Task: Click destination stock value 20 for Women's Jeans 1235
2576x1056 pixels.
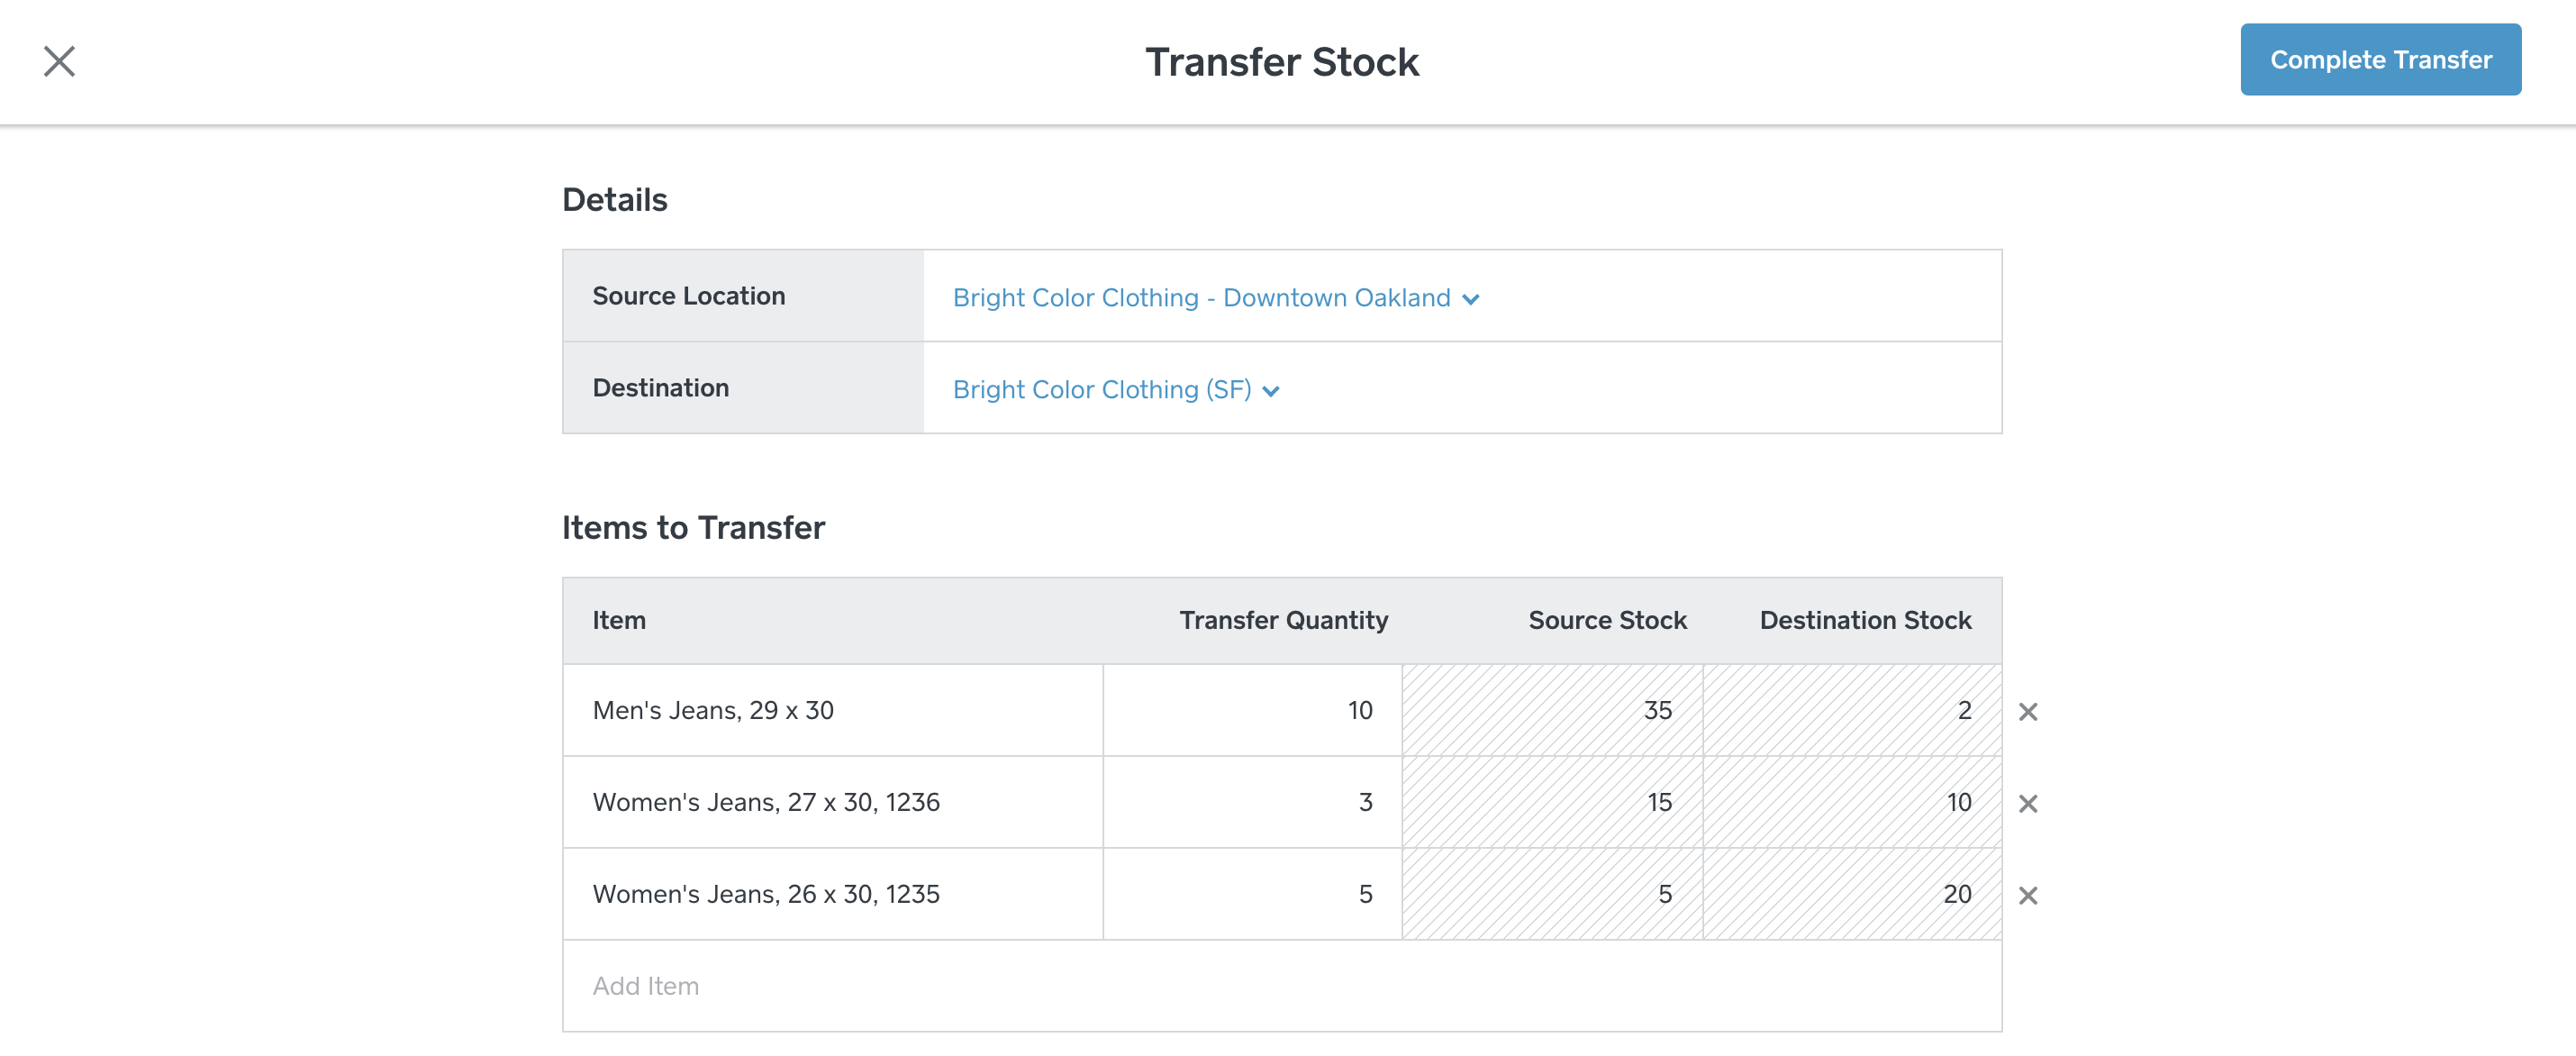Action: point(1956,895)
